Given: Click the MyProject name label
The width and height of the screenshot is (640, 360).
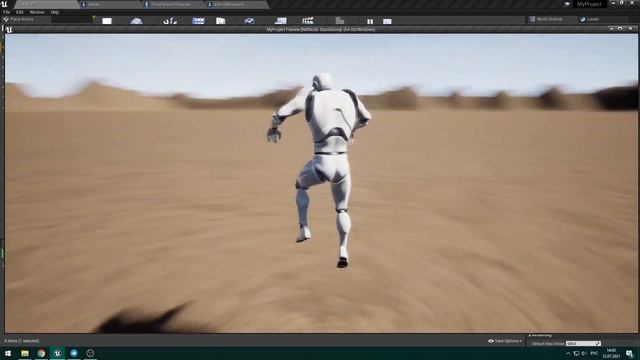Looking at the screenshot, I should 589,4.
